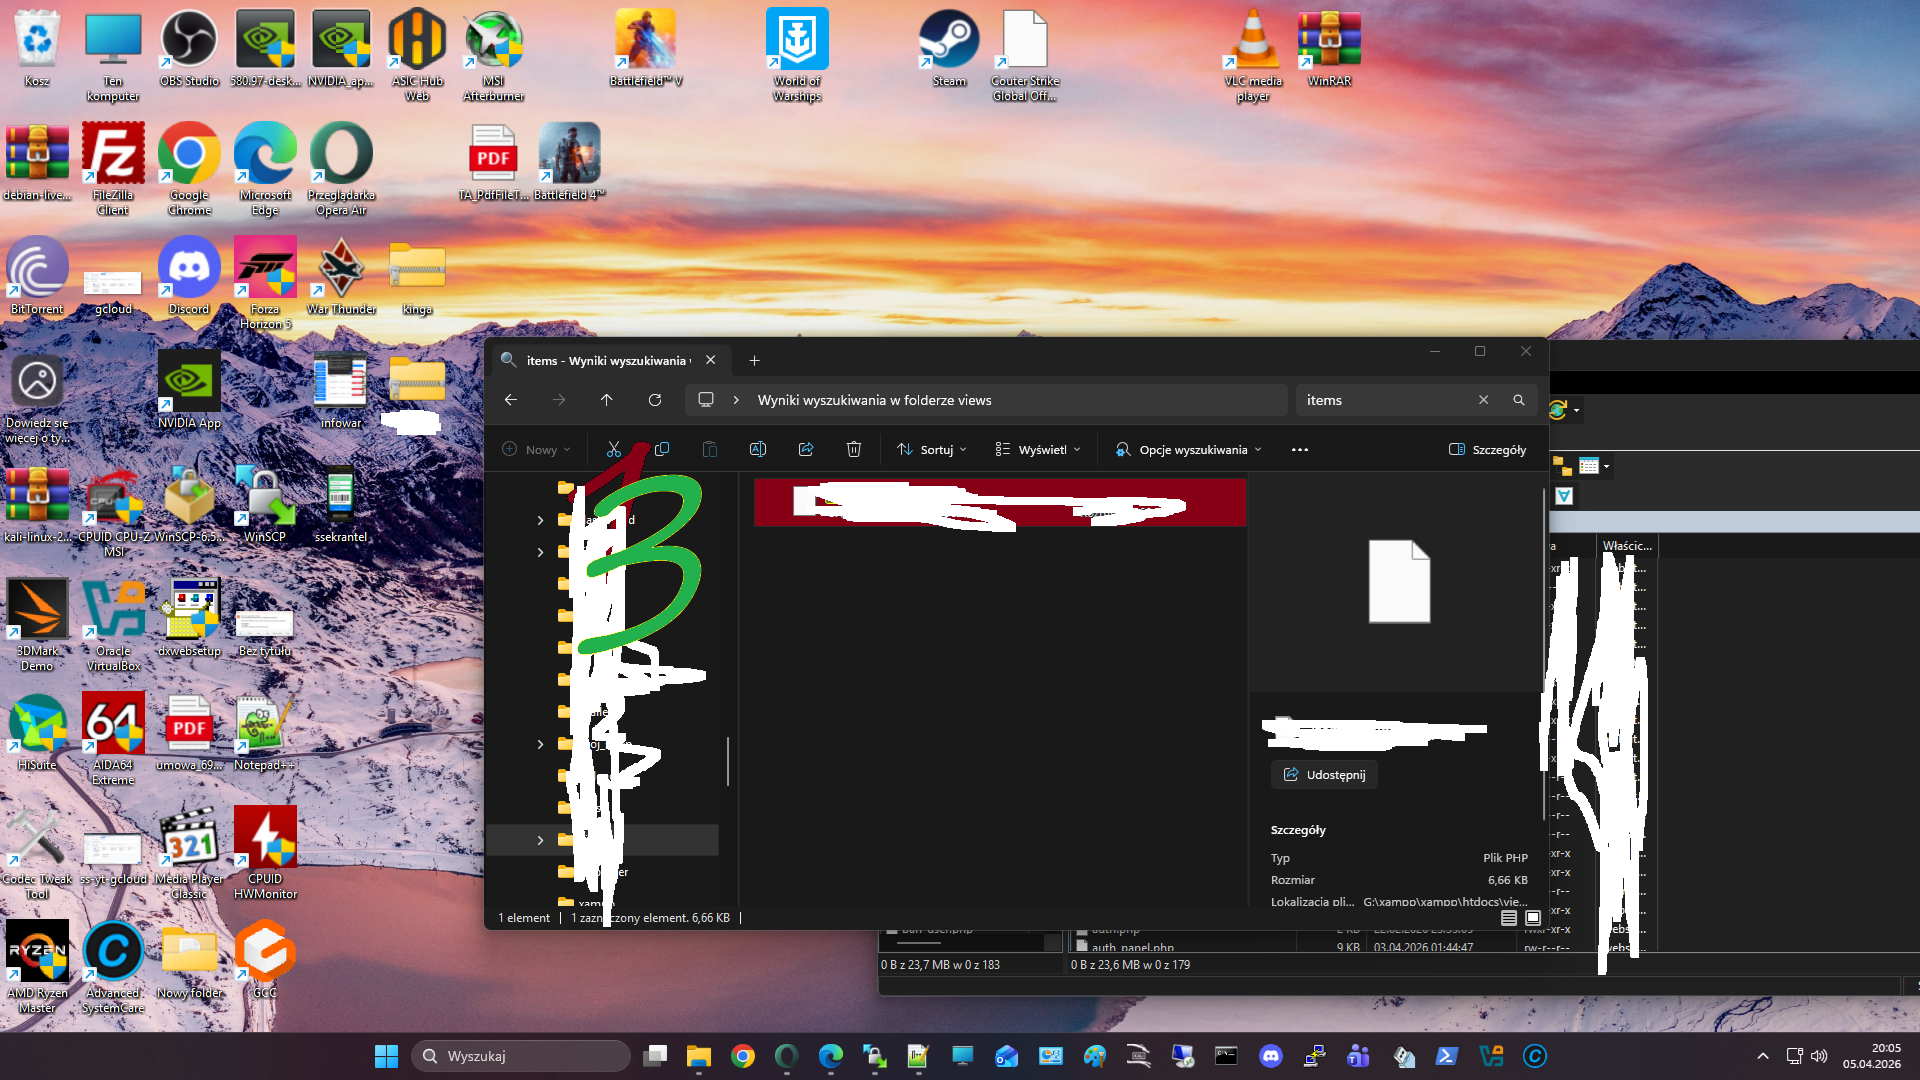This screenshot has height=1080, width=1920.
Task: Clear the items search field text
Action: pyautogui.click(x=1484, y=400)
